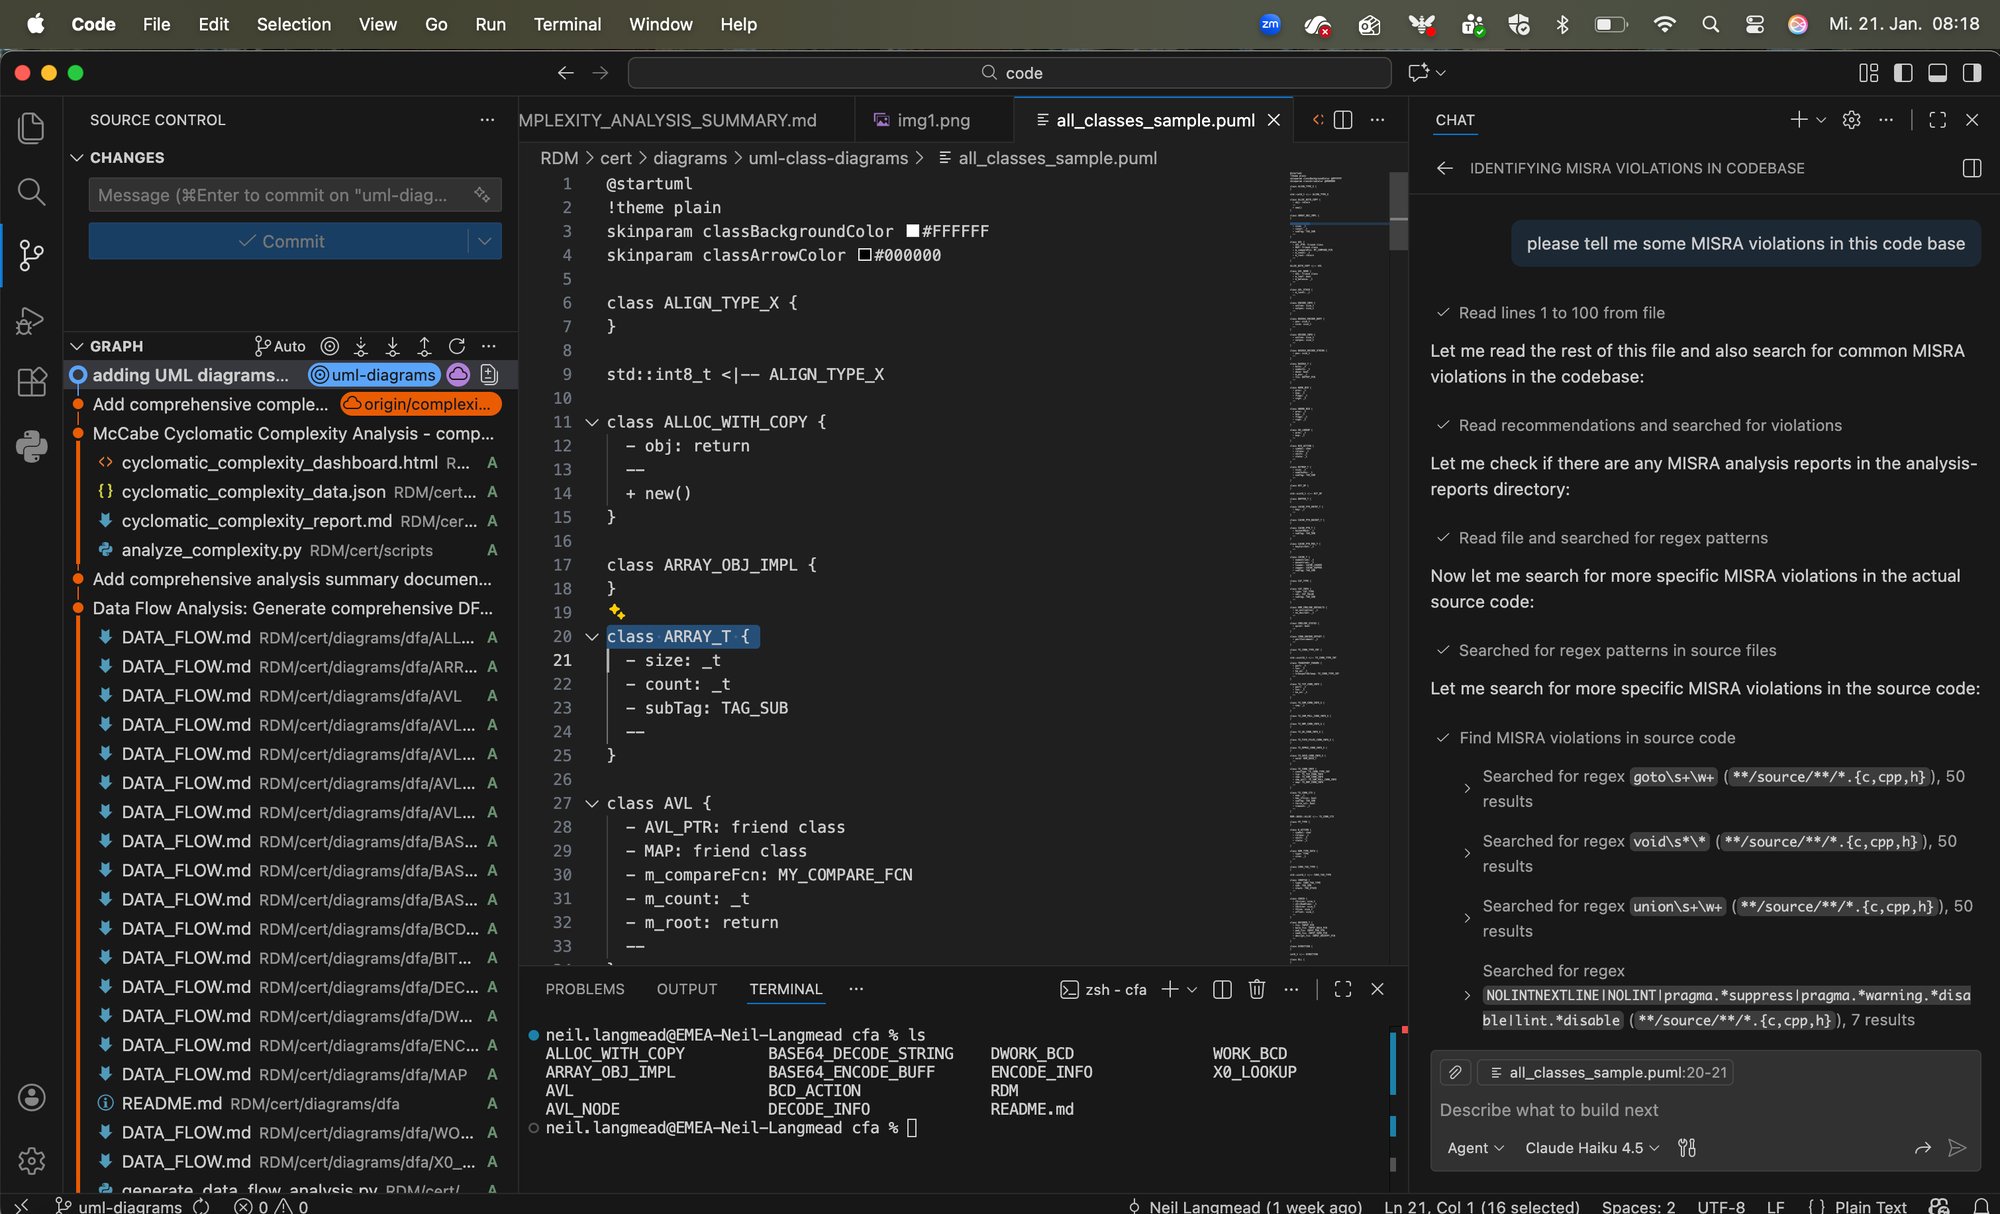Switch to the PROBLEMS panel tab
2000x1214 pixels.
(x=585, y=989)
